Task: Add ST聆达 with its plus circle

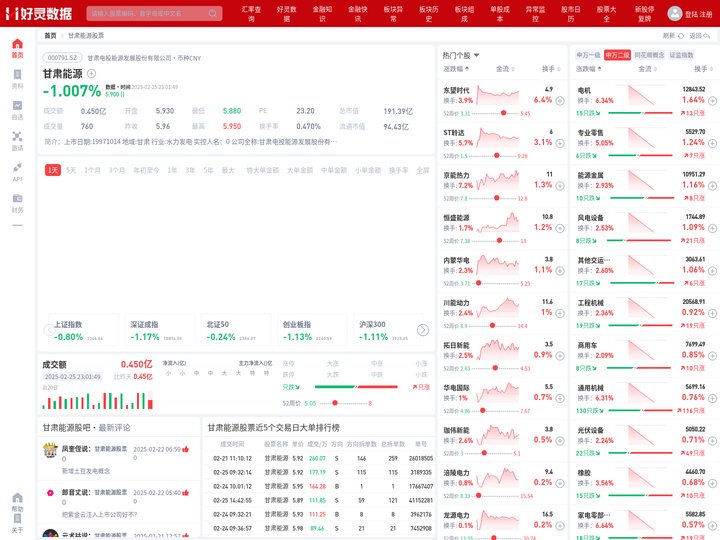Action: point(560,143)
